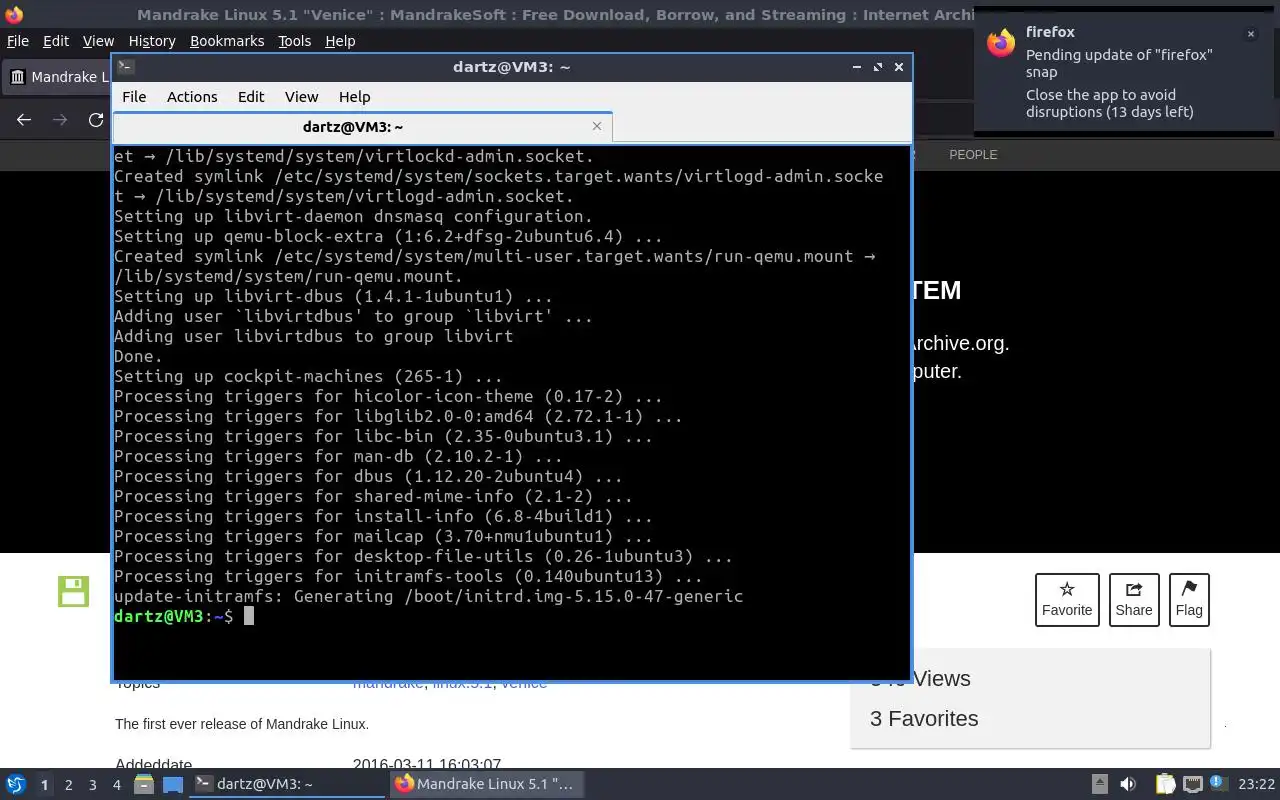
Task: Click the taskbar clock showing 23:22
Action: pyautogui.click(x=1256, y=784)
